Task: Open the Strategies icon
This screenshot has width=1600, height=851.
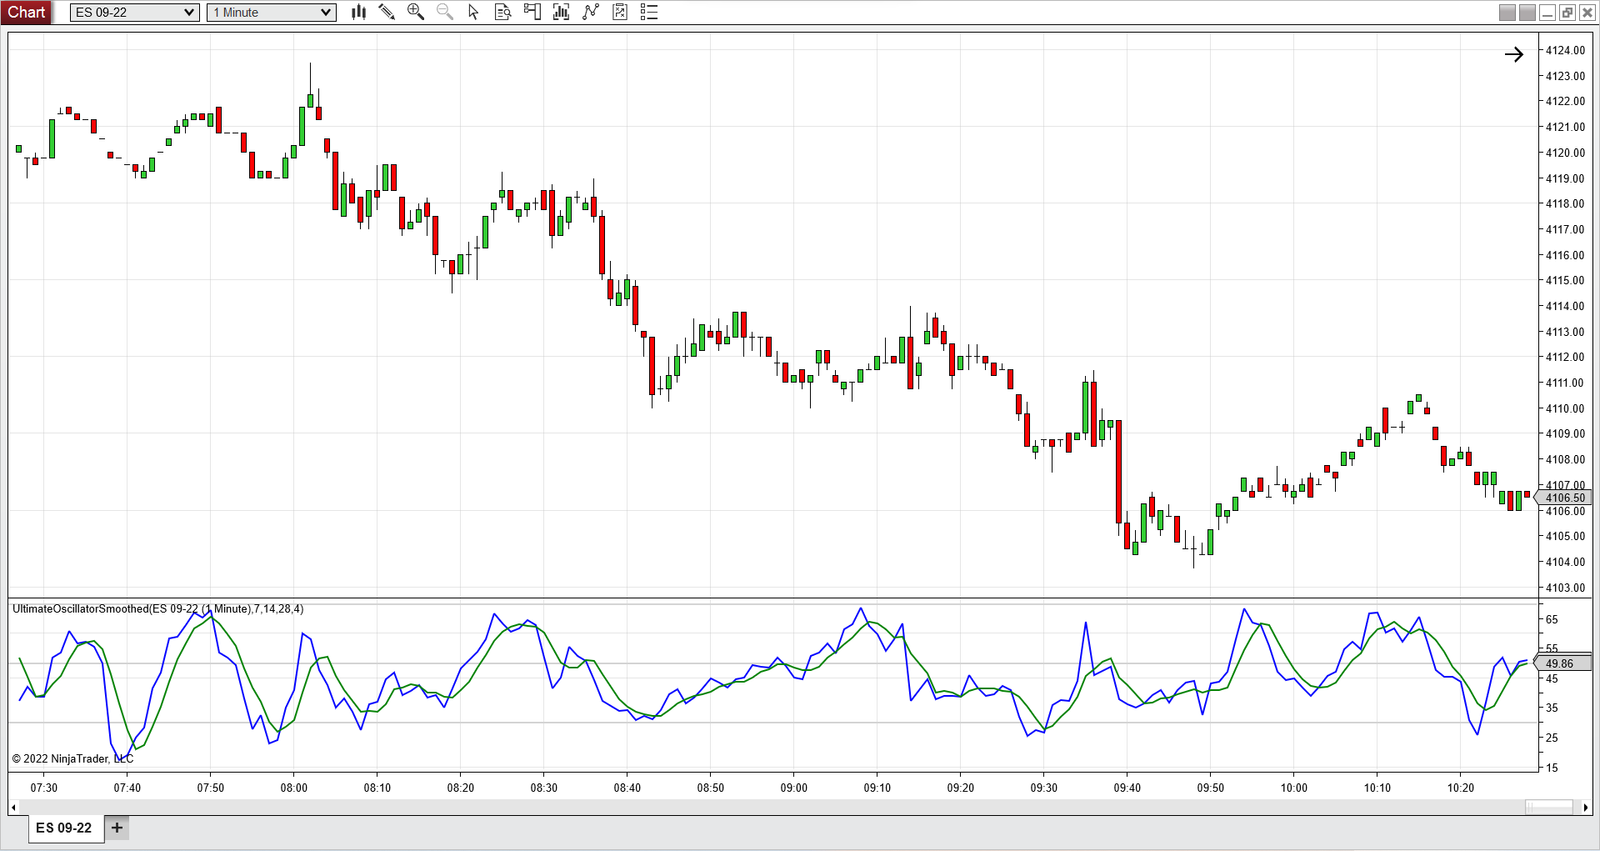Action: pyautogui.click(x=591, y=12)
